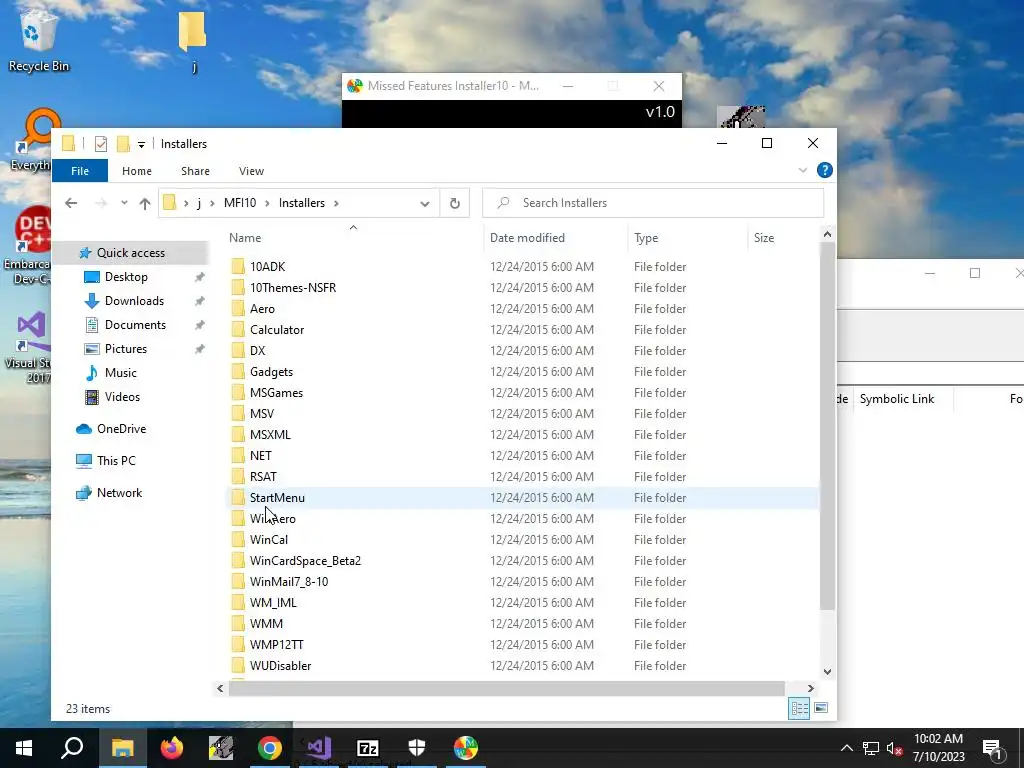Select OneDrive in the navigation pane
The image size is (1024, 768).
click(x=121, y=429)
